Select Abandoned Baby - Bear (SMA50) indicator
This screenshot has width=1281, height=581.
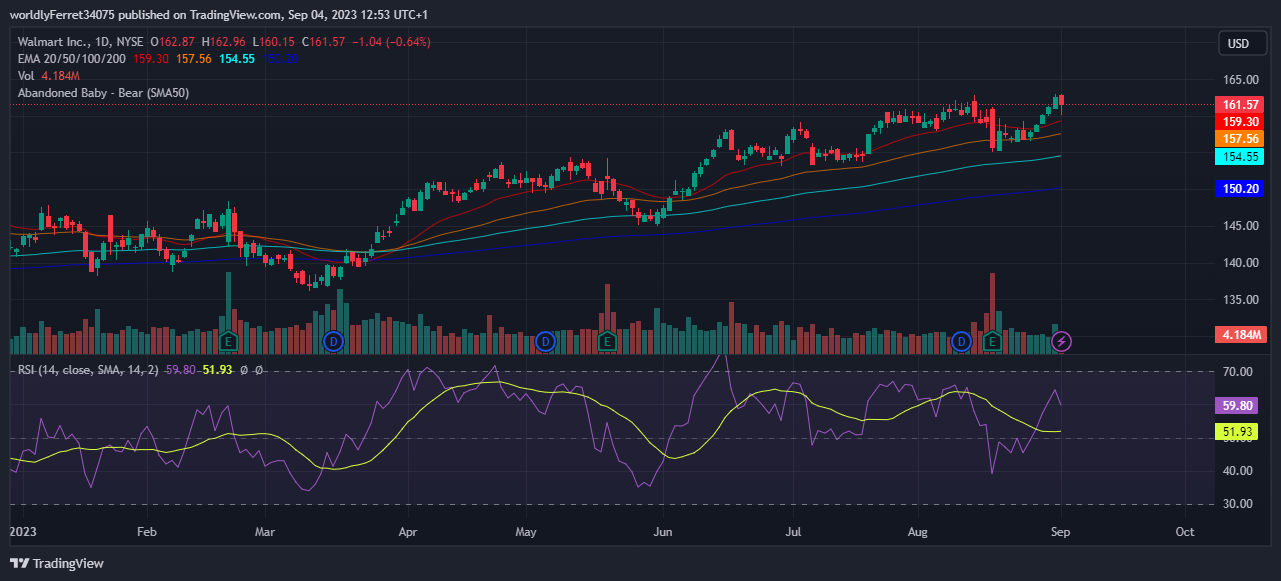pyautogui.click(x=103, y=93)
